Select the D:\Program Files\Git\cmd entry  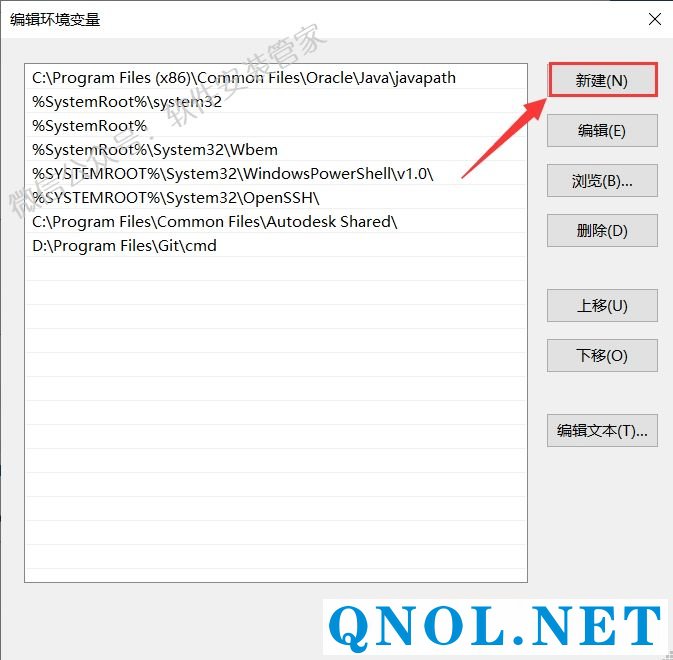point(276,246)
